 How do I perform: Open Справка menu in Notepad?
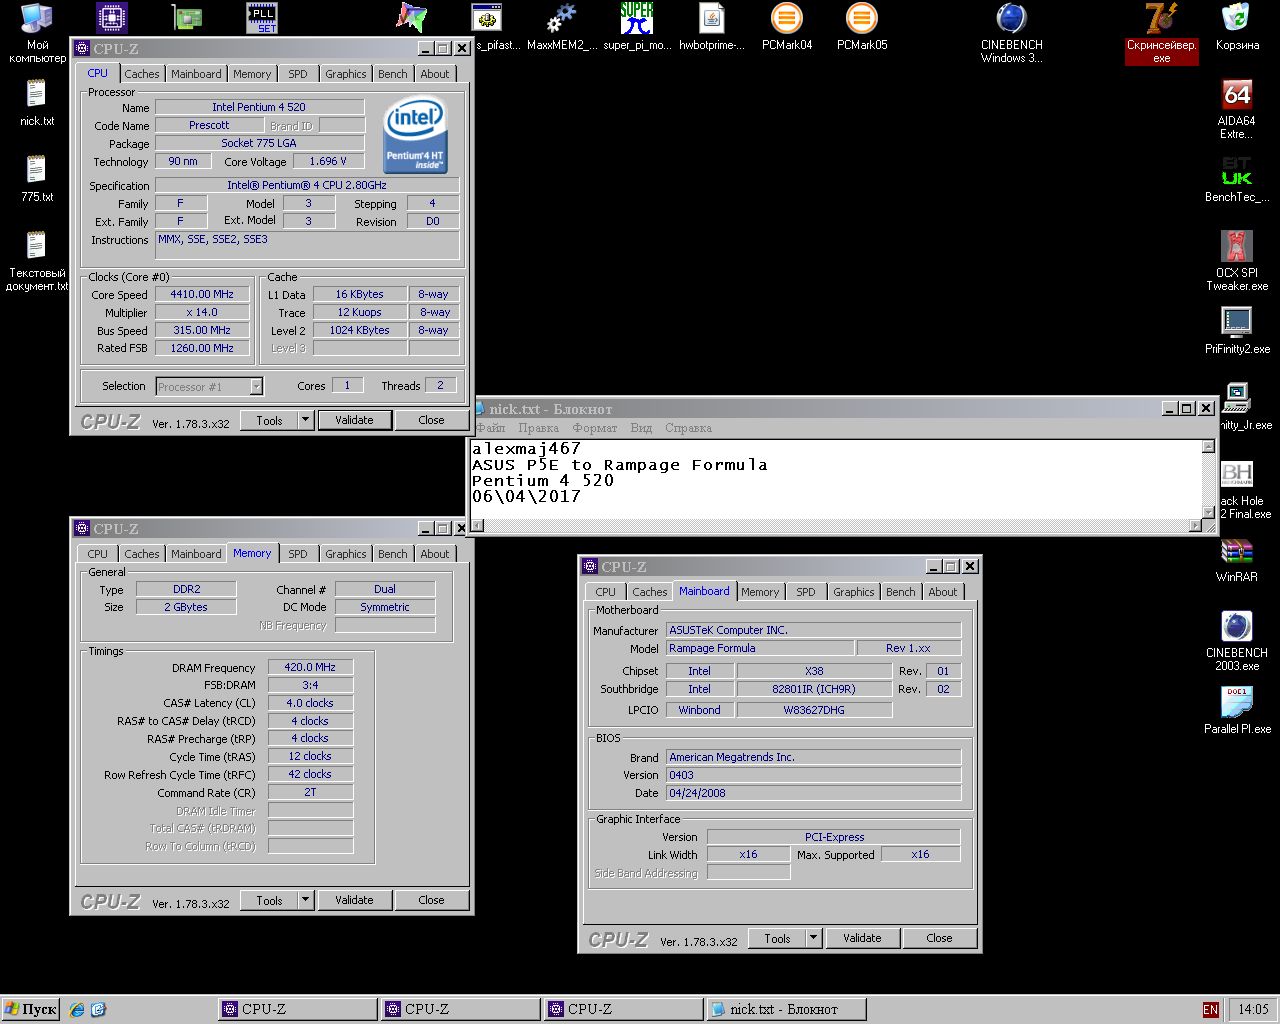pyautogui.click(x=689, y=428)
